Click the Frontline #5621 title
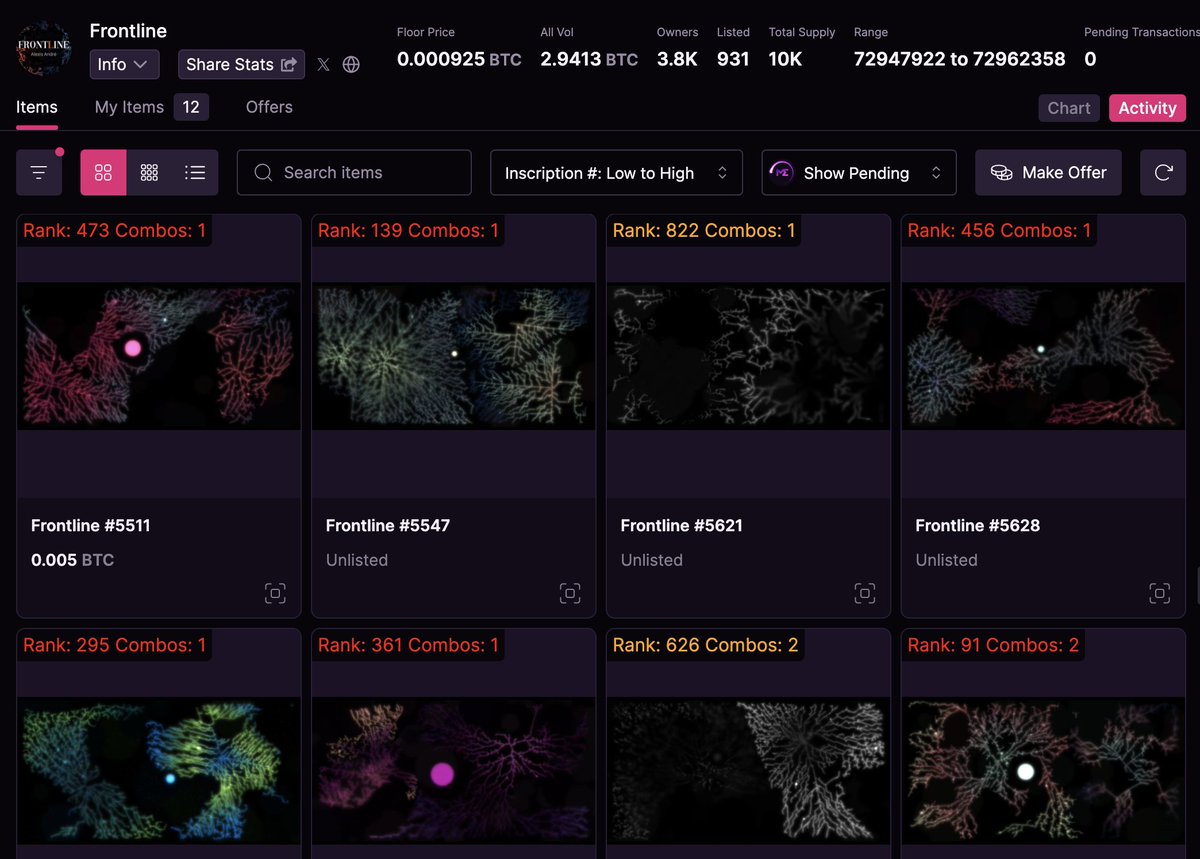Image resolution: width=1200 pixels, height=859 pixels. click(x=682, y=525)
